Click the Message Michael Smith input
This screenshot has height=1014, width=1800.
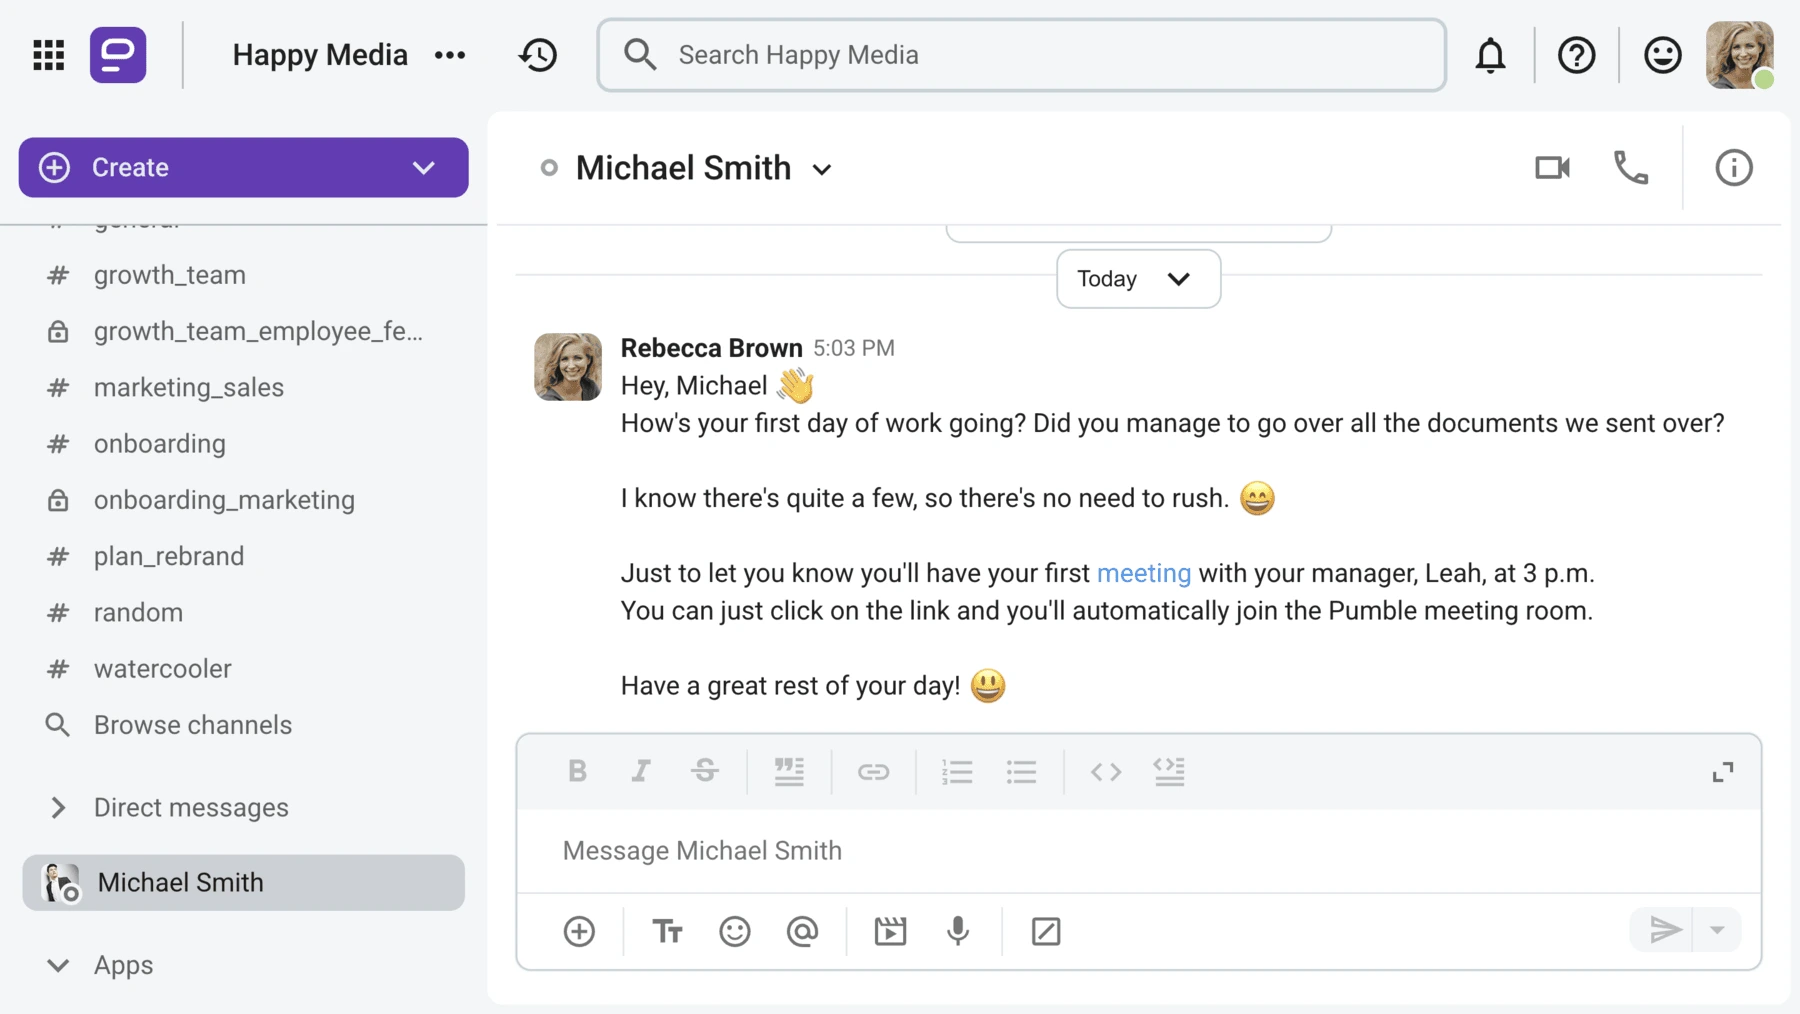pyautogui.click(x=1138, y=850)
